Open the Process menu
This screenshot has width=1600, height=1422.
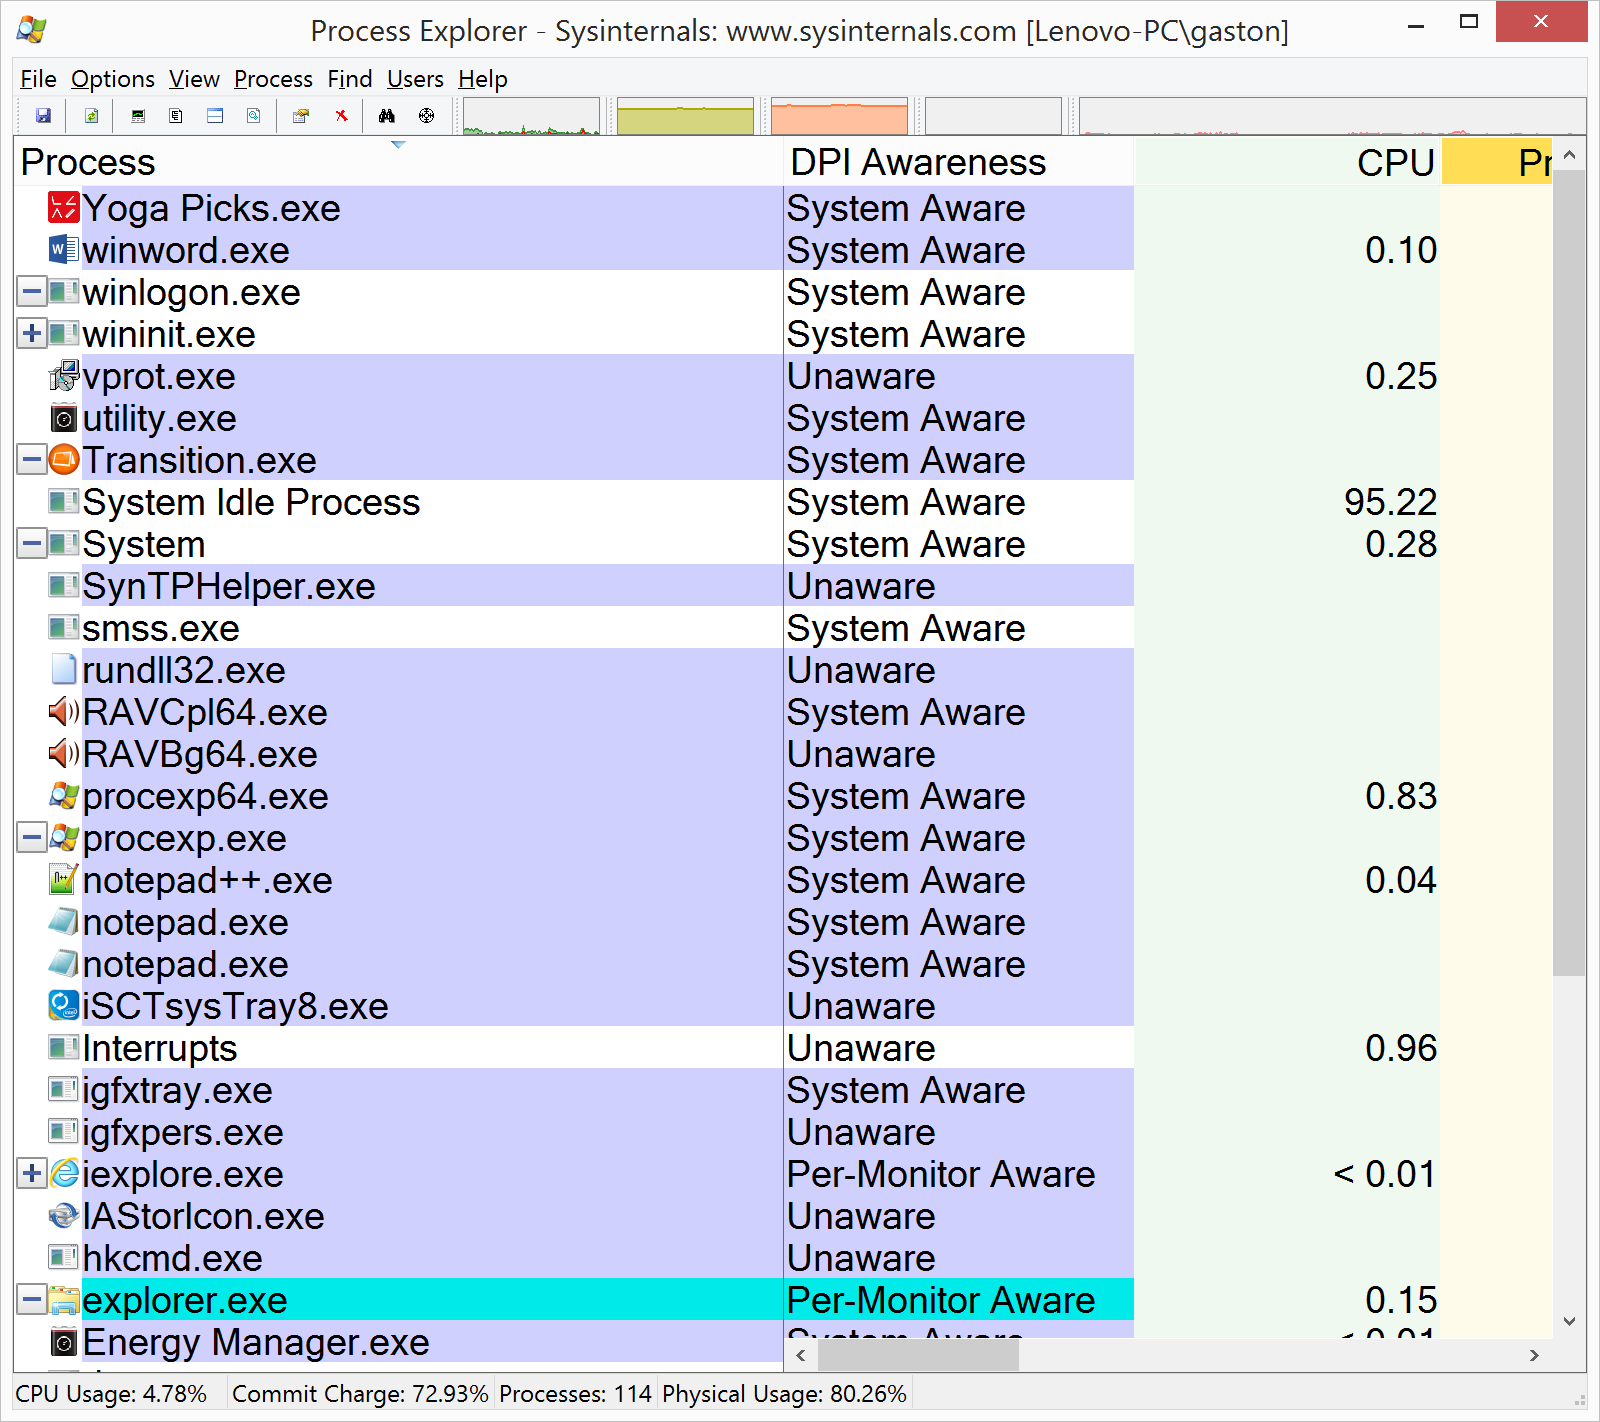(x=273, y=79)
